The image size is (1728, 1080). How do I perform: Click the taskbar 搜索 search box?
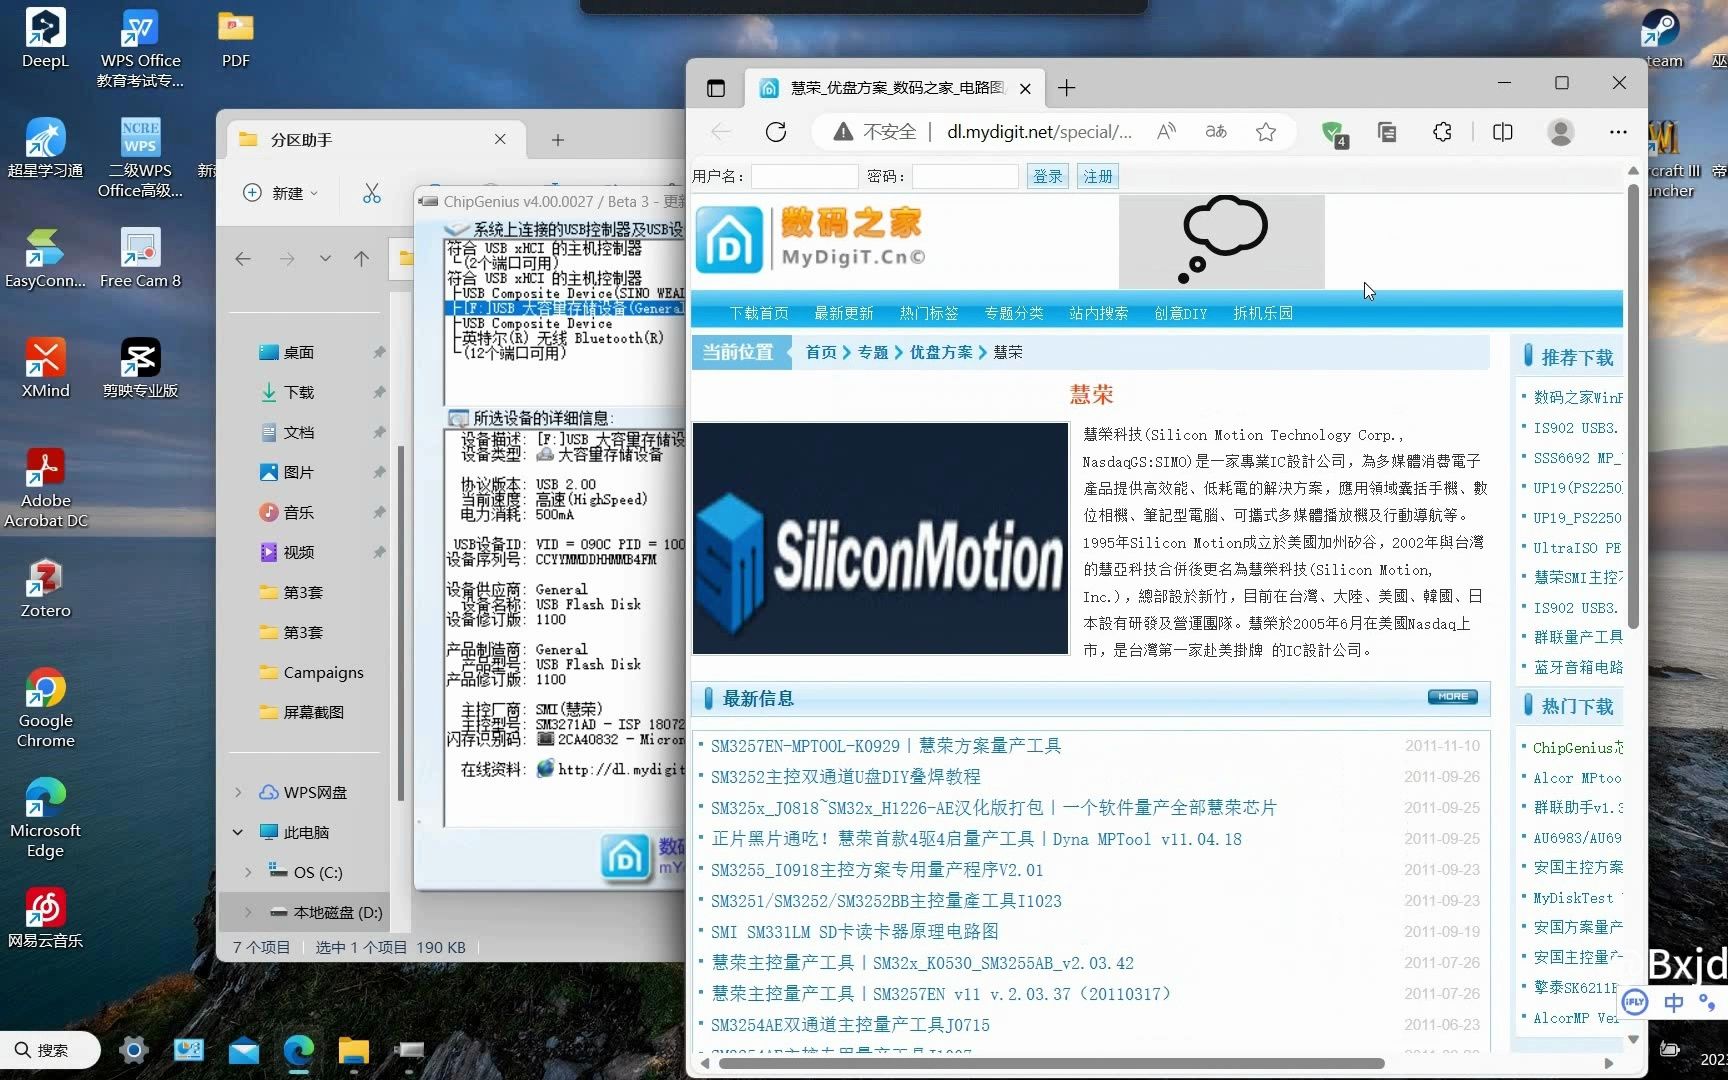[x=52, y=1050]
